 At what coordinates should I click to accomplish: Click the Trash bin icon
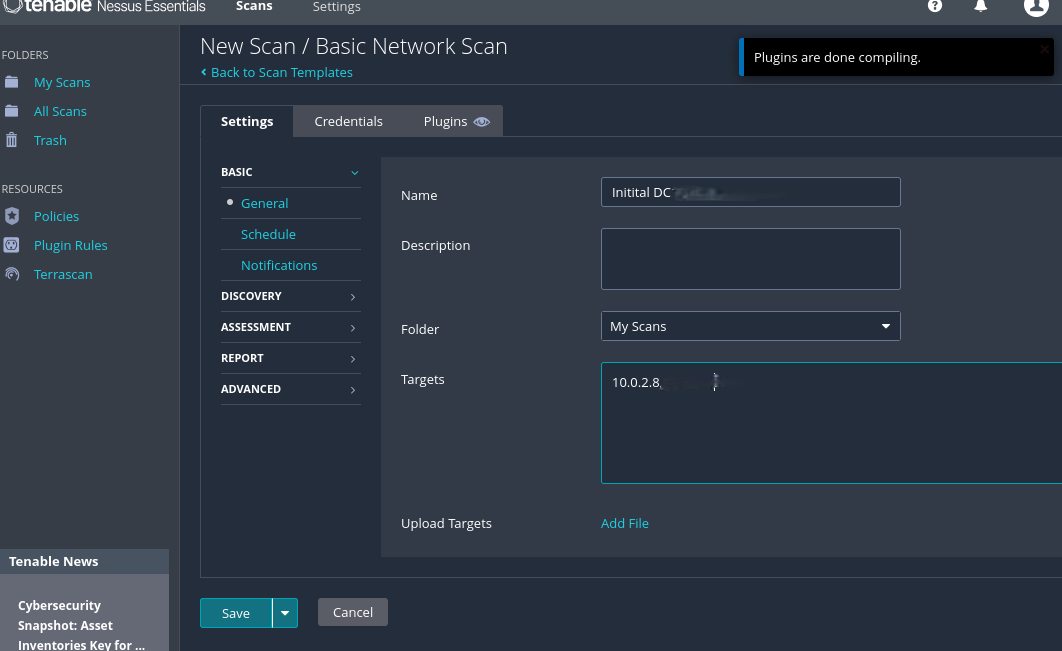pyautogui.click(x=12, y=140)
